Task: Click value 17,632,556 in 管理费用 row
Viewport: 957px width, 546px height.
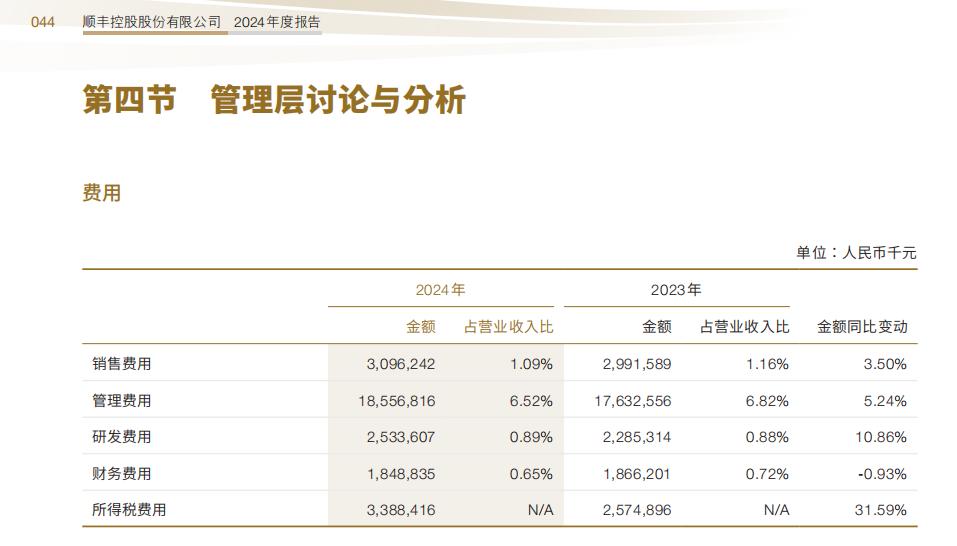Action: tap(633, 401)
